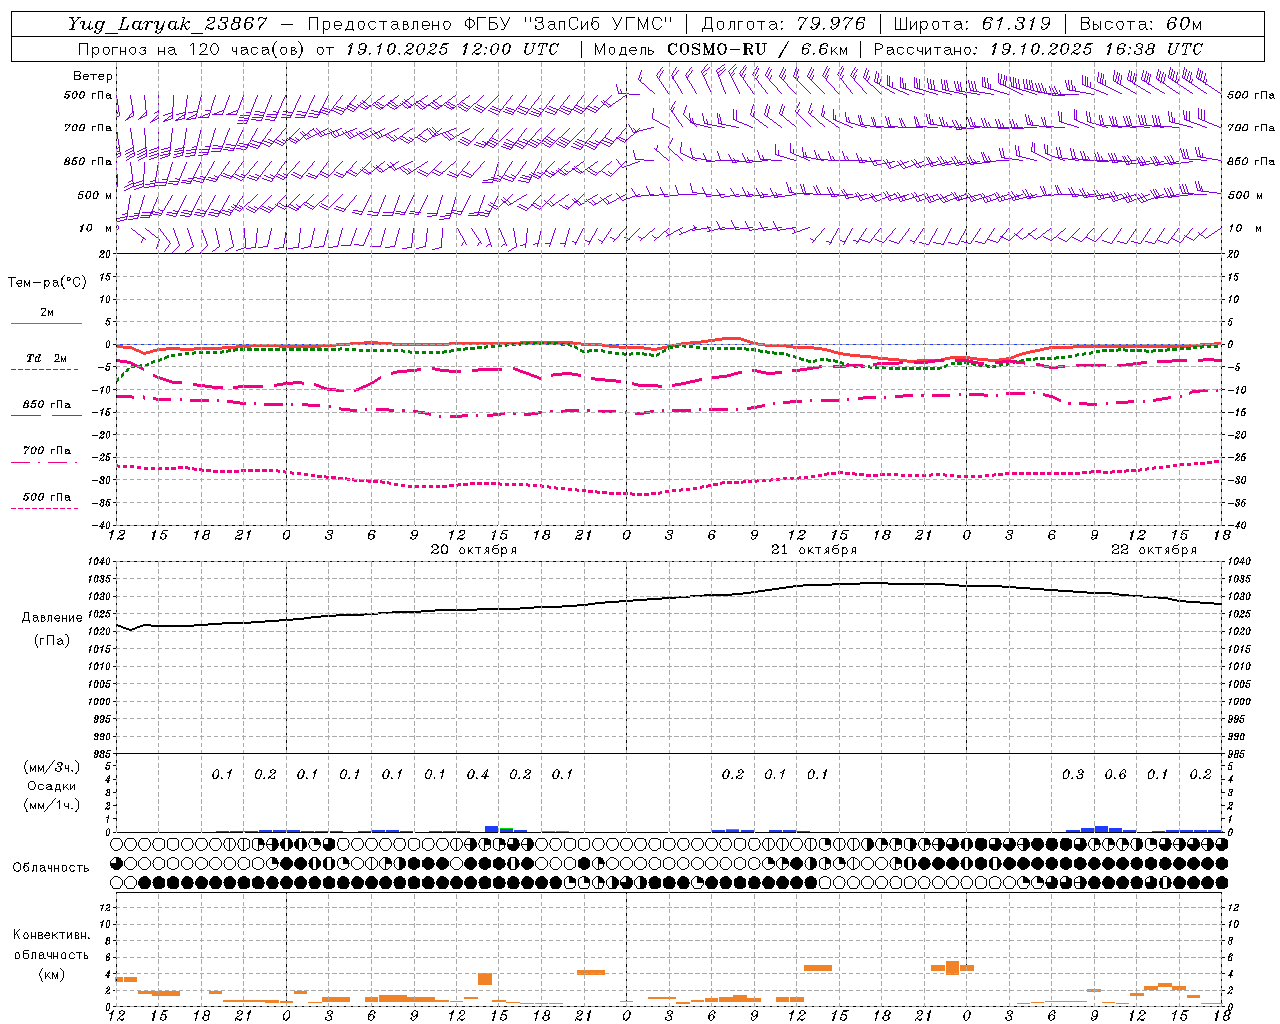Viewport: 1280px width, 1024px height.
Task: Select the text ФГБУ "ЗапСиб УГМС" in header
Action: pos(568,24)
